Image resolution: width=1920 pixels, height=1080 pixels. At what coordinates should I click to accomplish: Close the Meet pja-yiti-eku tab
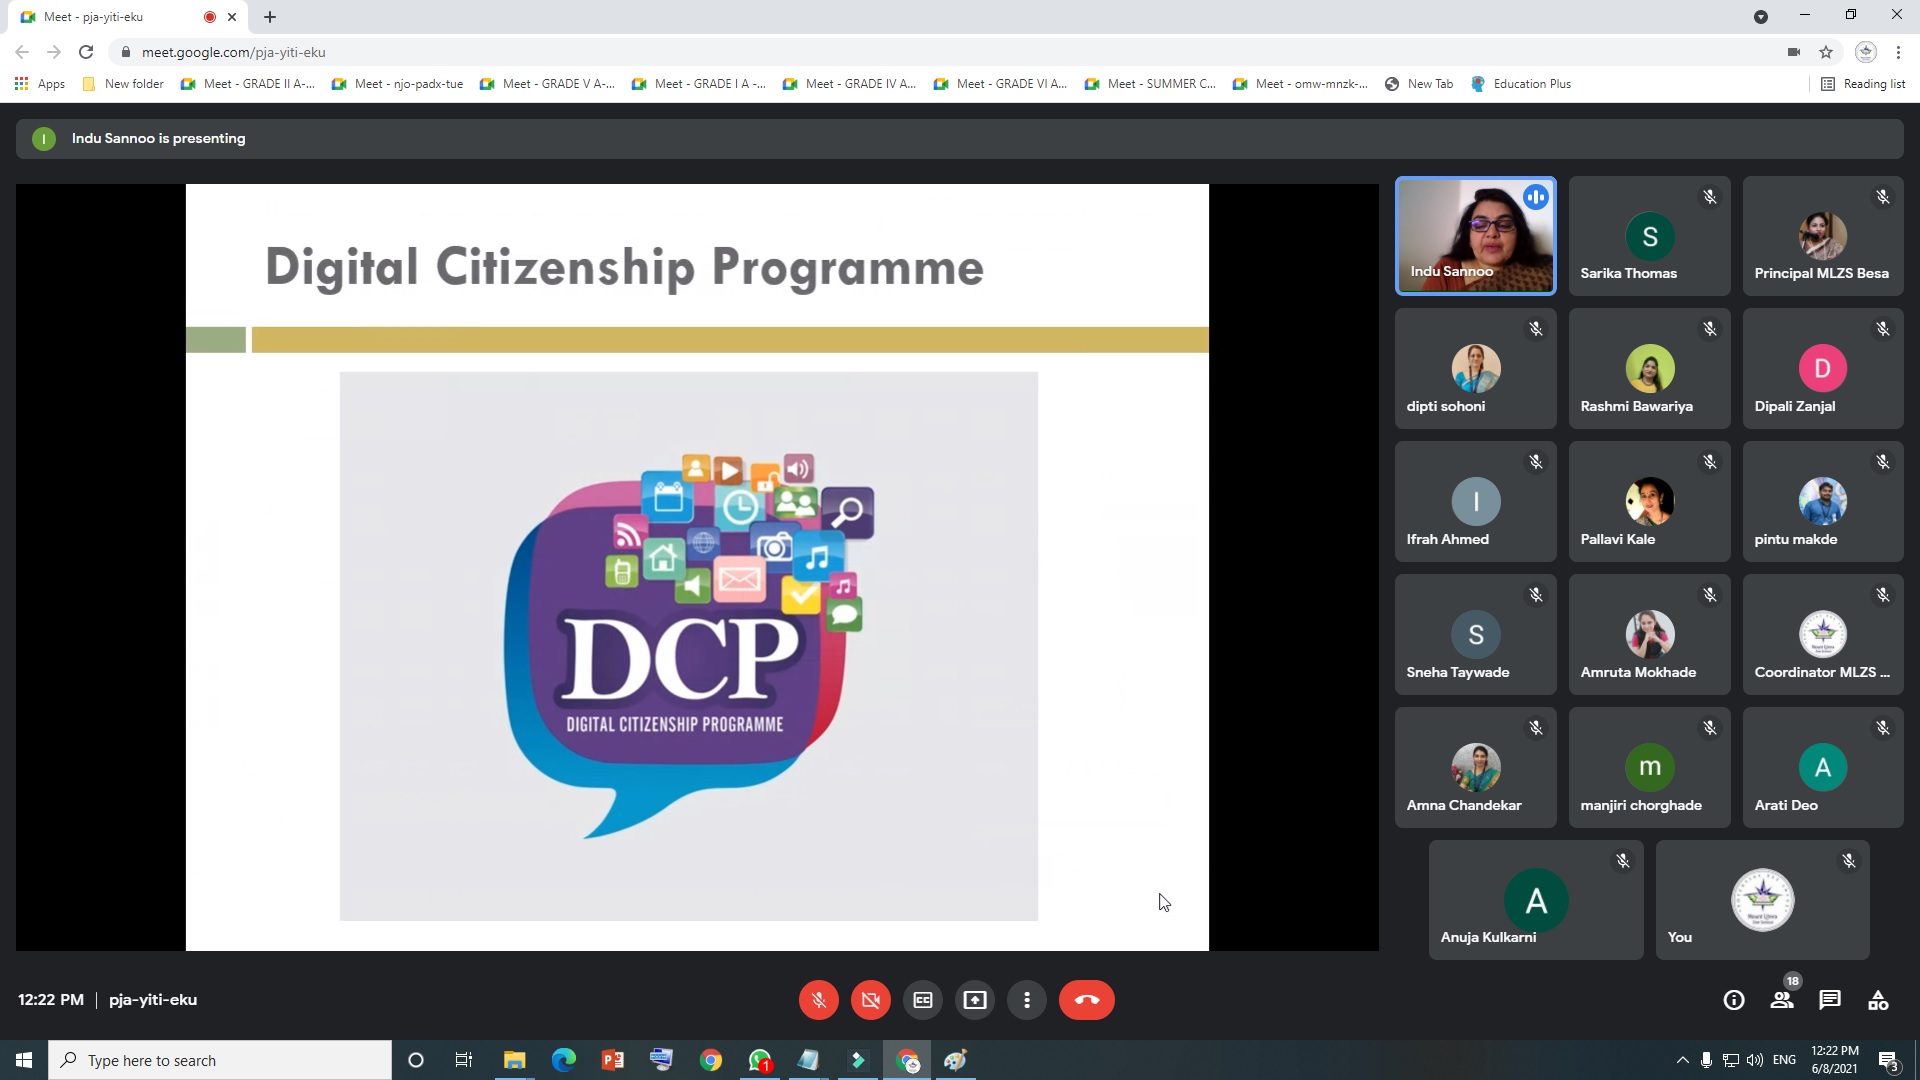pos(232,17)
